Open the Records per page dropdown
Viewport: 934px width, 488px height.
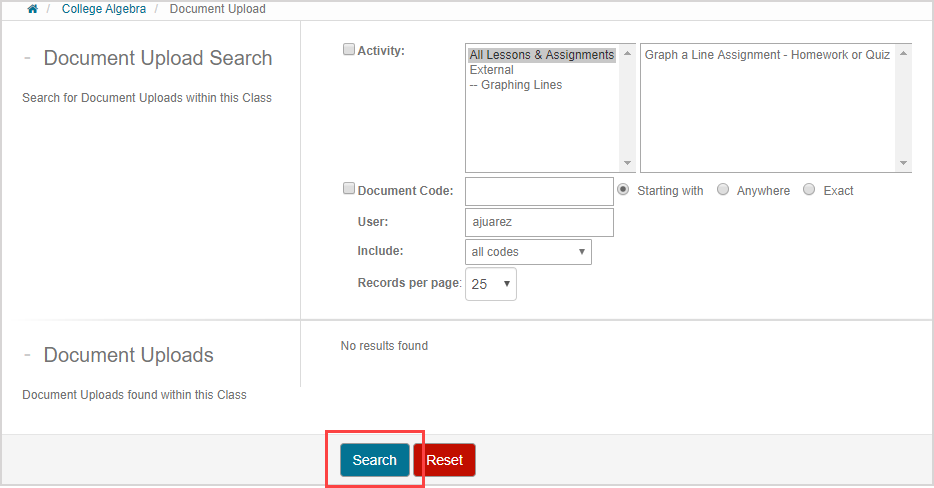(490, 284)
